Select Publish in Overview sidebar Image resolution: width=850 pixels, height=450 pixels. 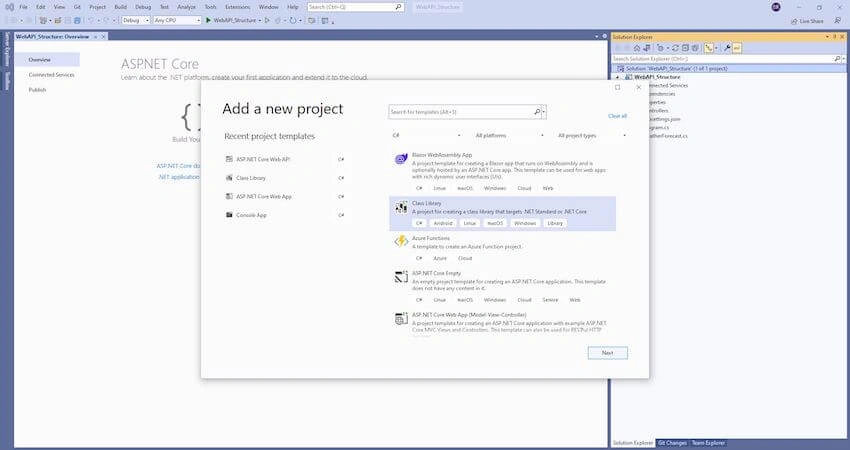click(x=37, y=90)
